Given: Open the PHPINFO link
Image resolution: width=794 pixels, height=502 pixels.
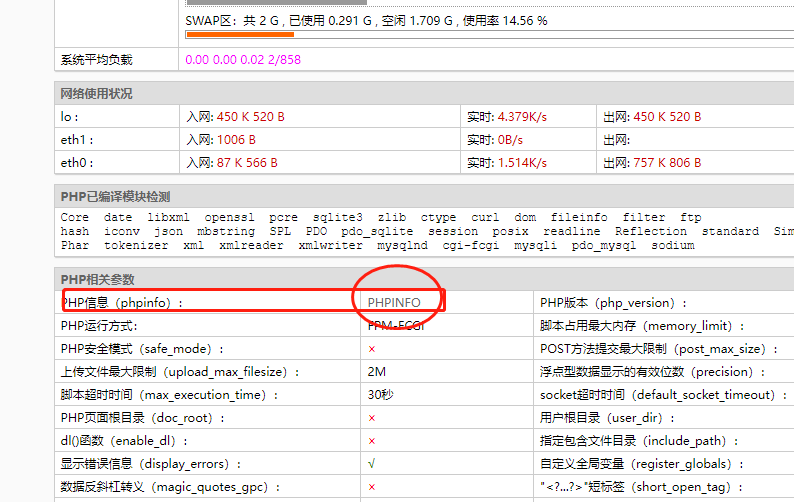Looking at the screenshot, I should click(x=394, y=302).
